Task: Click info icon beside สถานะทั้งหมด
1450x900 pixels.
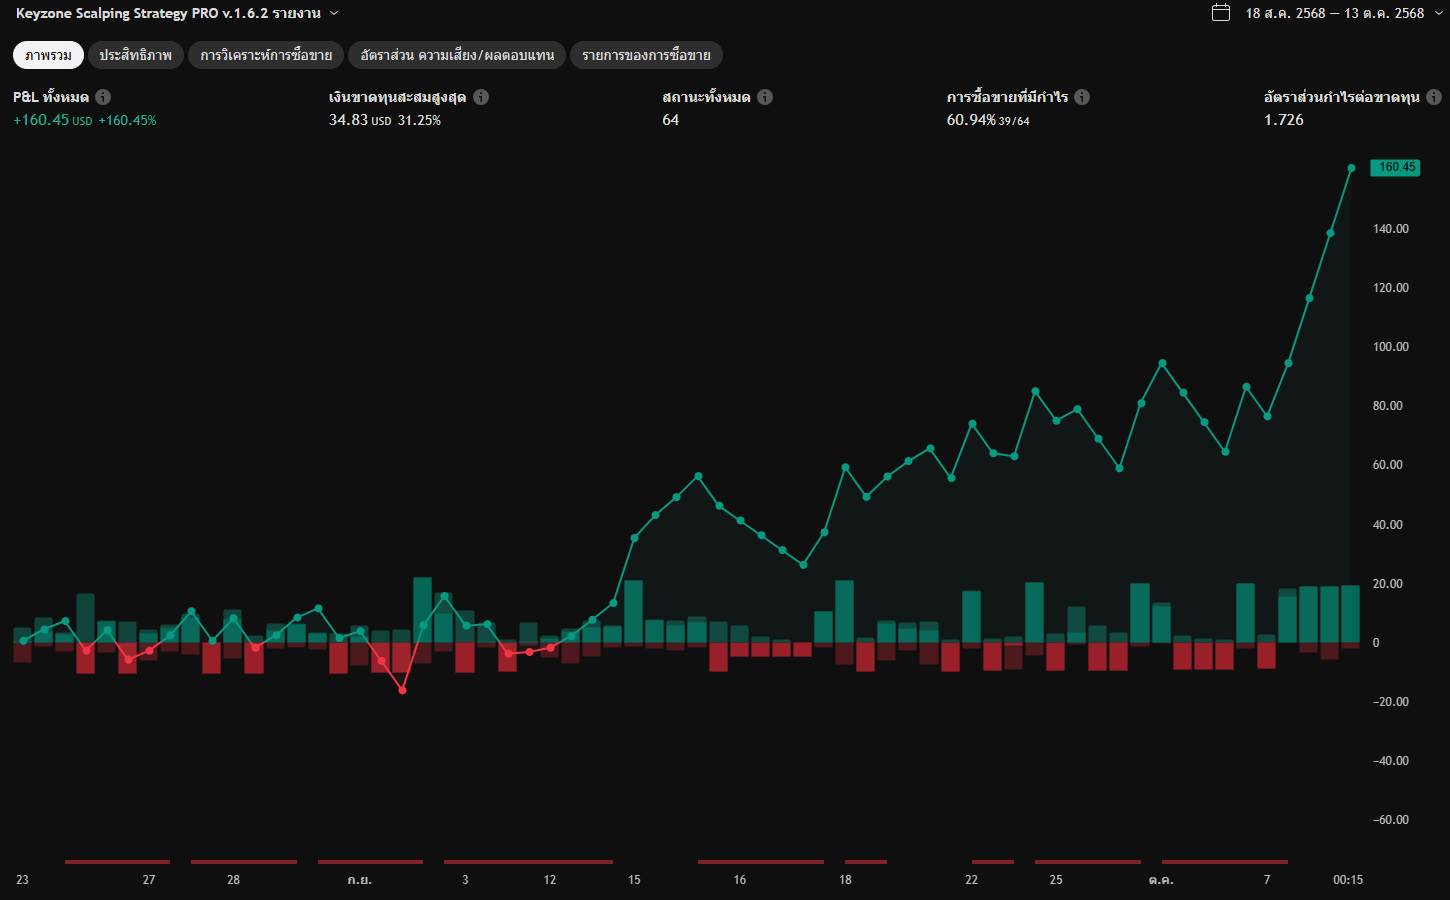Action: (765, 97)
